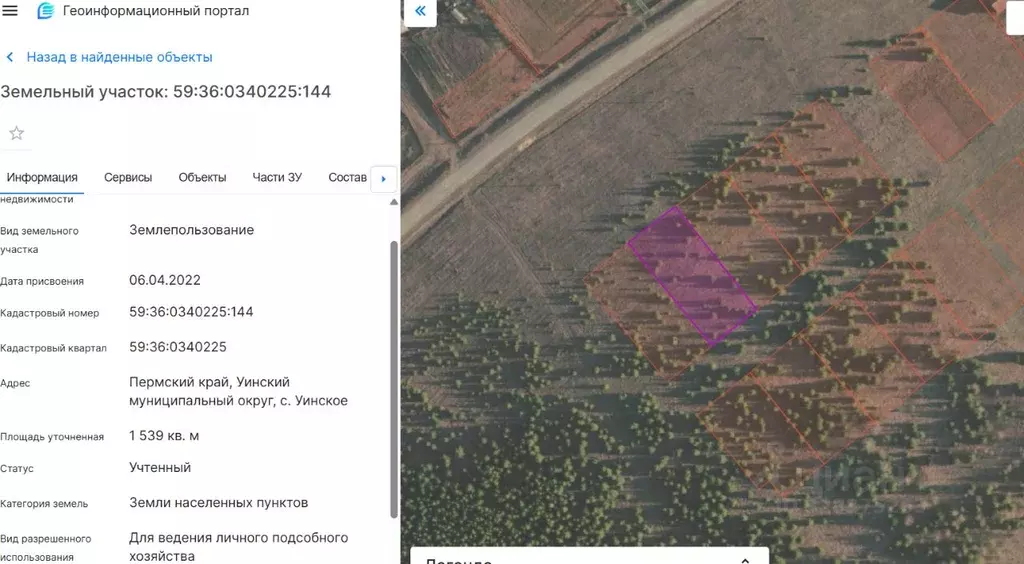1024x564 pixels.
Task: Collapse side panel with double chevron
Action: tap(420, 11)
